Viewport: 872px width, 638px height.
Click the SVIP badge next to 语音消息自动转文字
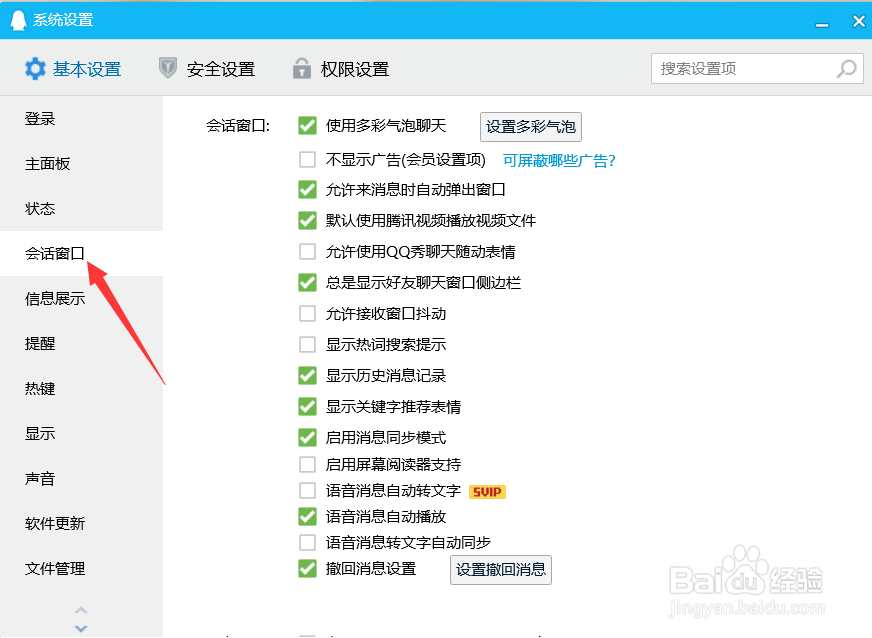tap(487, 492)
